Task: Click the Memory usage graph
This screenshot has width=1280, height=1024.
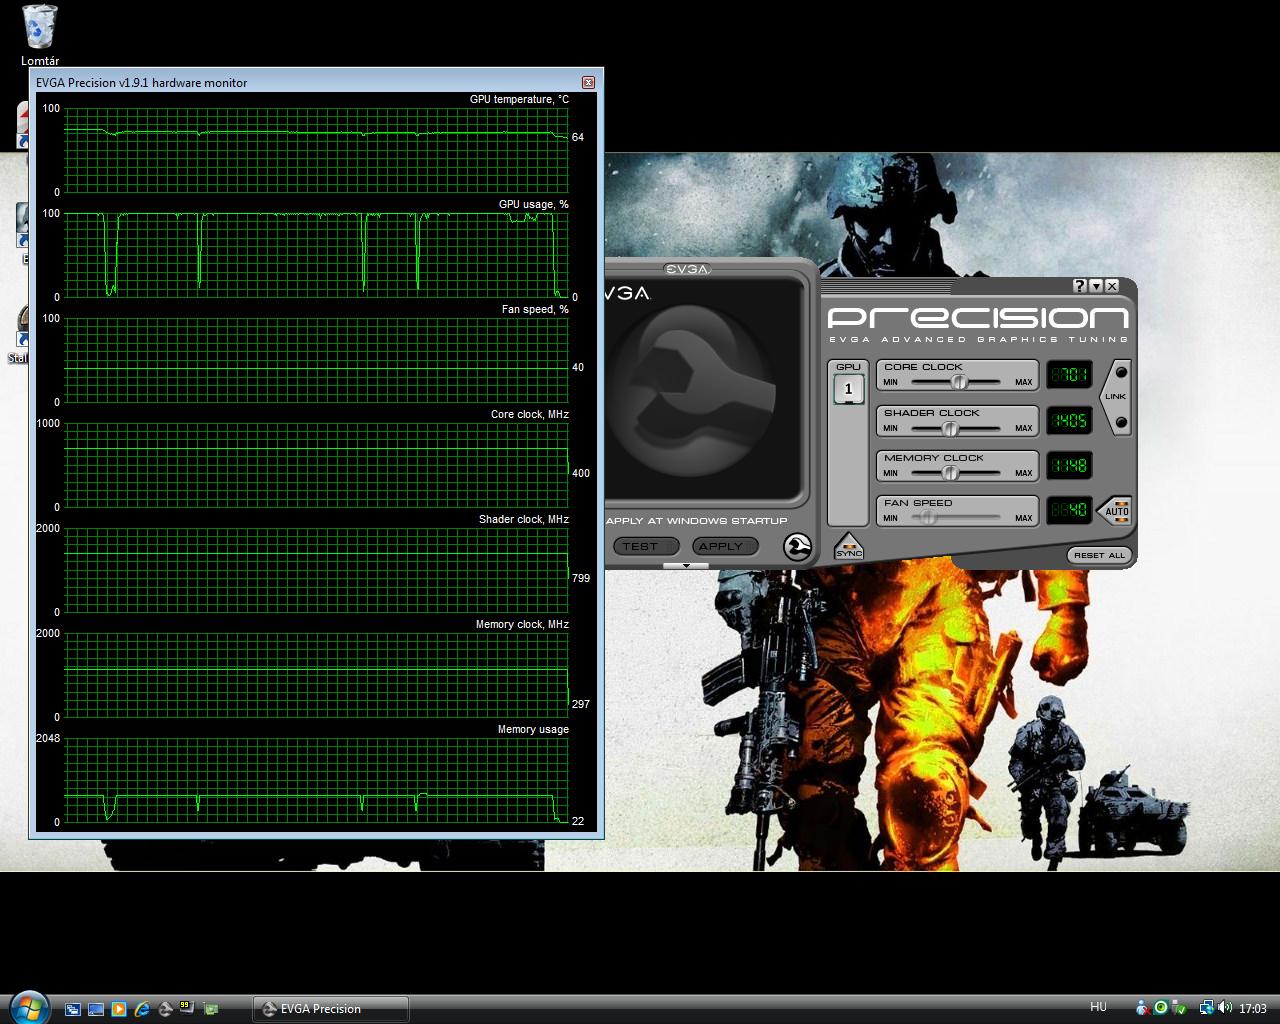Action: 317,780
